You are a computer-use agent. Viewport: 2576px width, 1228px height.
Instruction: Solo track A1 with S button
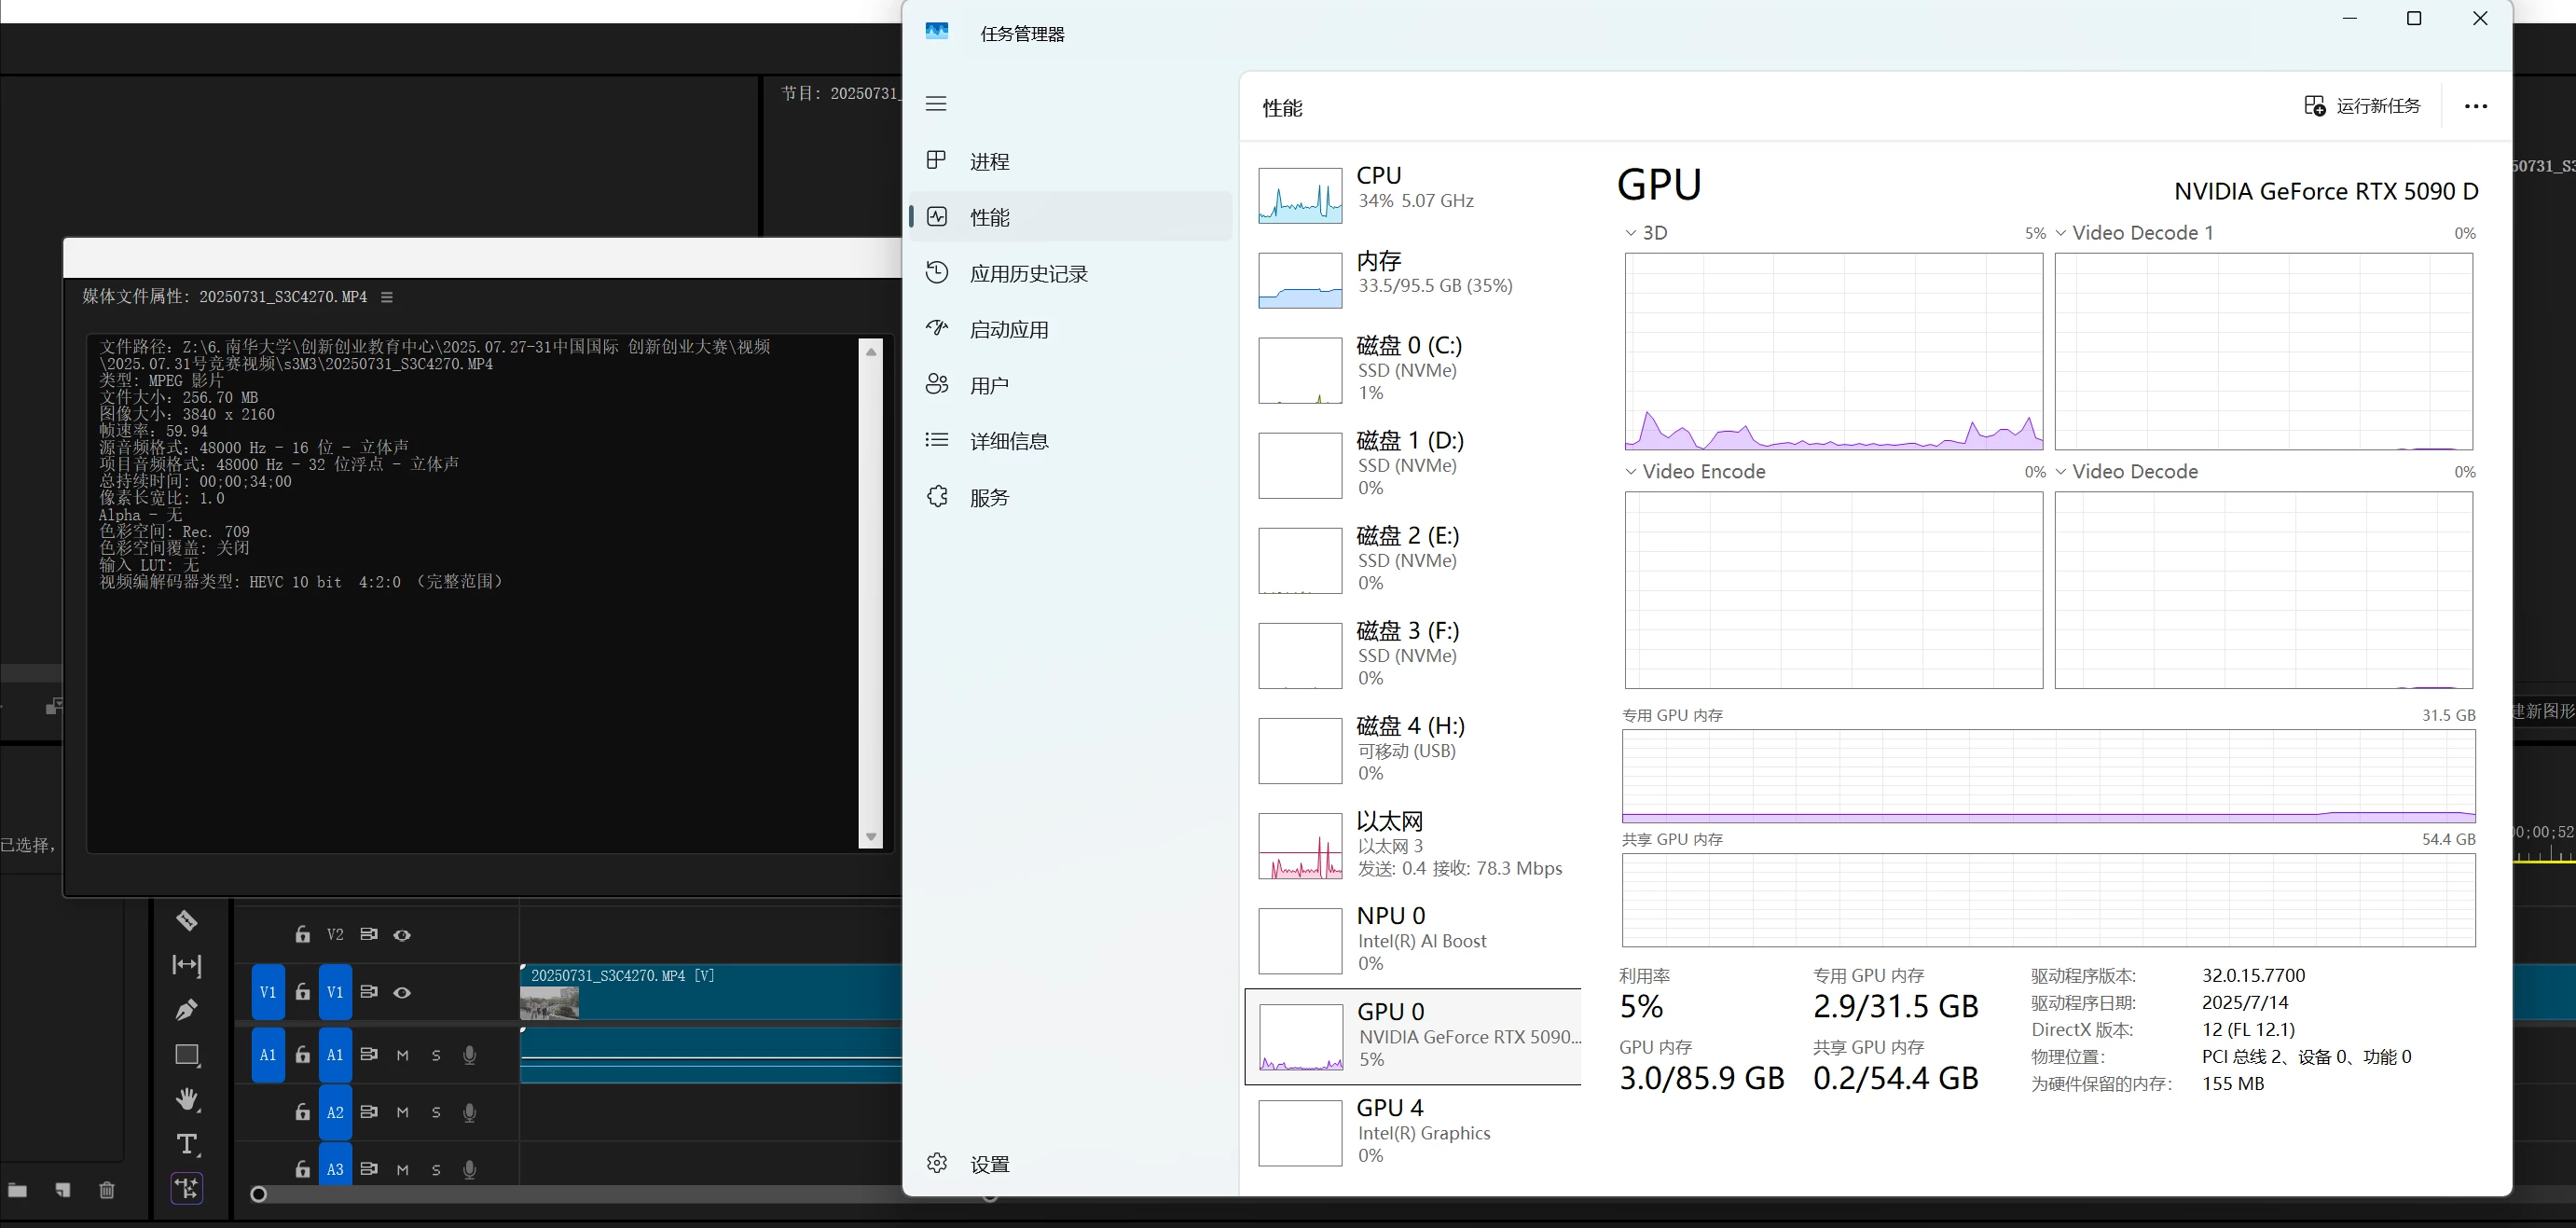coord(436,1055)
